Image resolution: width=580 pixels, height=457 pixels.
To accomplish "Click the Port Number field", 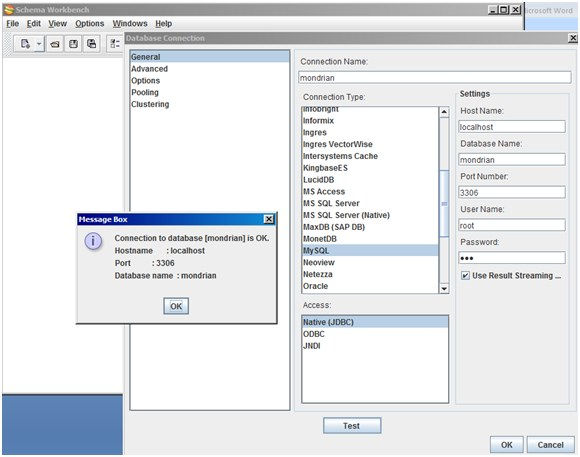I will [x=512, y=192].
